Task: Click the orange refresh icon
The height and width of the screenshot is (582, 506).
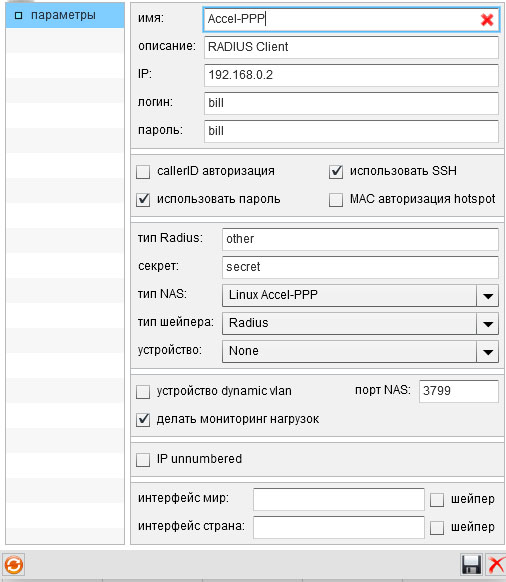Action: [14, 565]
